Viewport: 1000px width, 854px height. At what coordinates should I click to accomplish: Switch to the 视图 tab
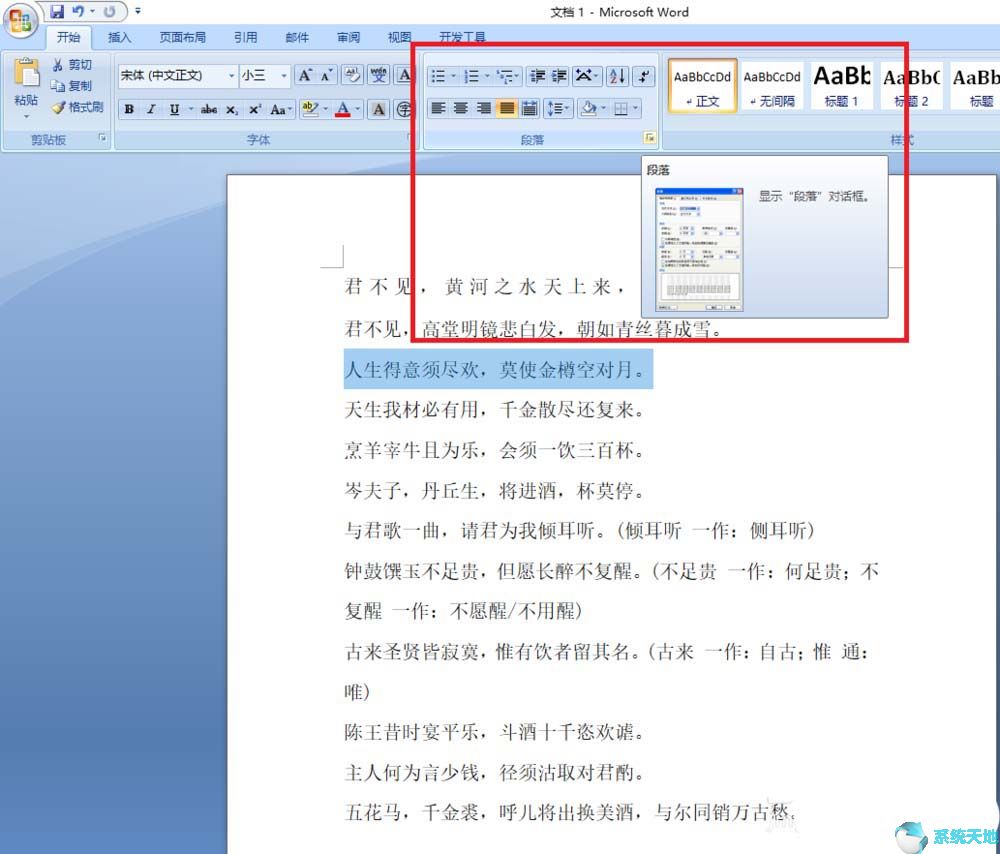399,37
